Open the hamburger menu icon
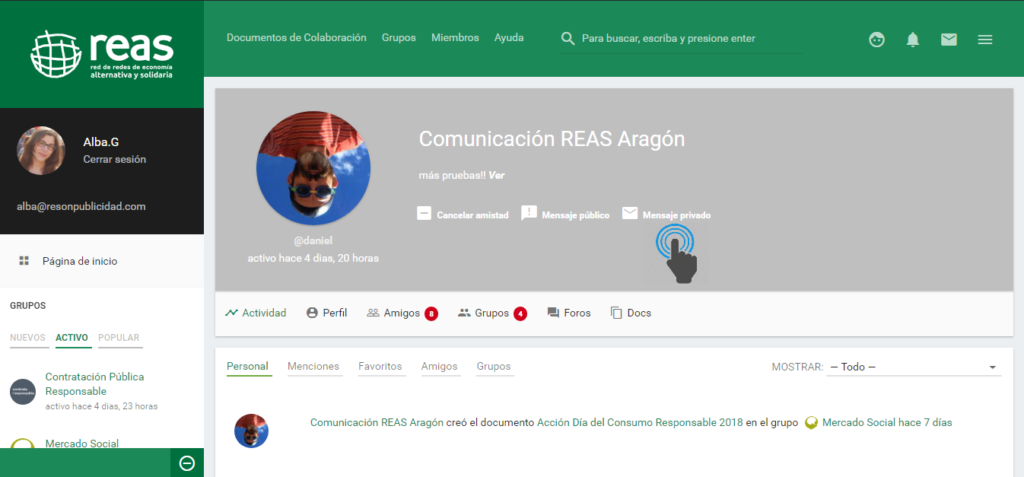 click(984, 40)
